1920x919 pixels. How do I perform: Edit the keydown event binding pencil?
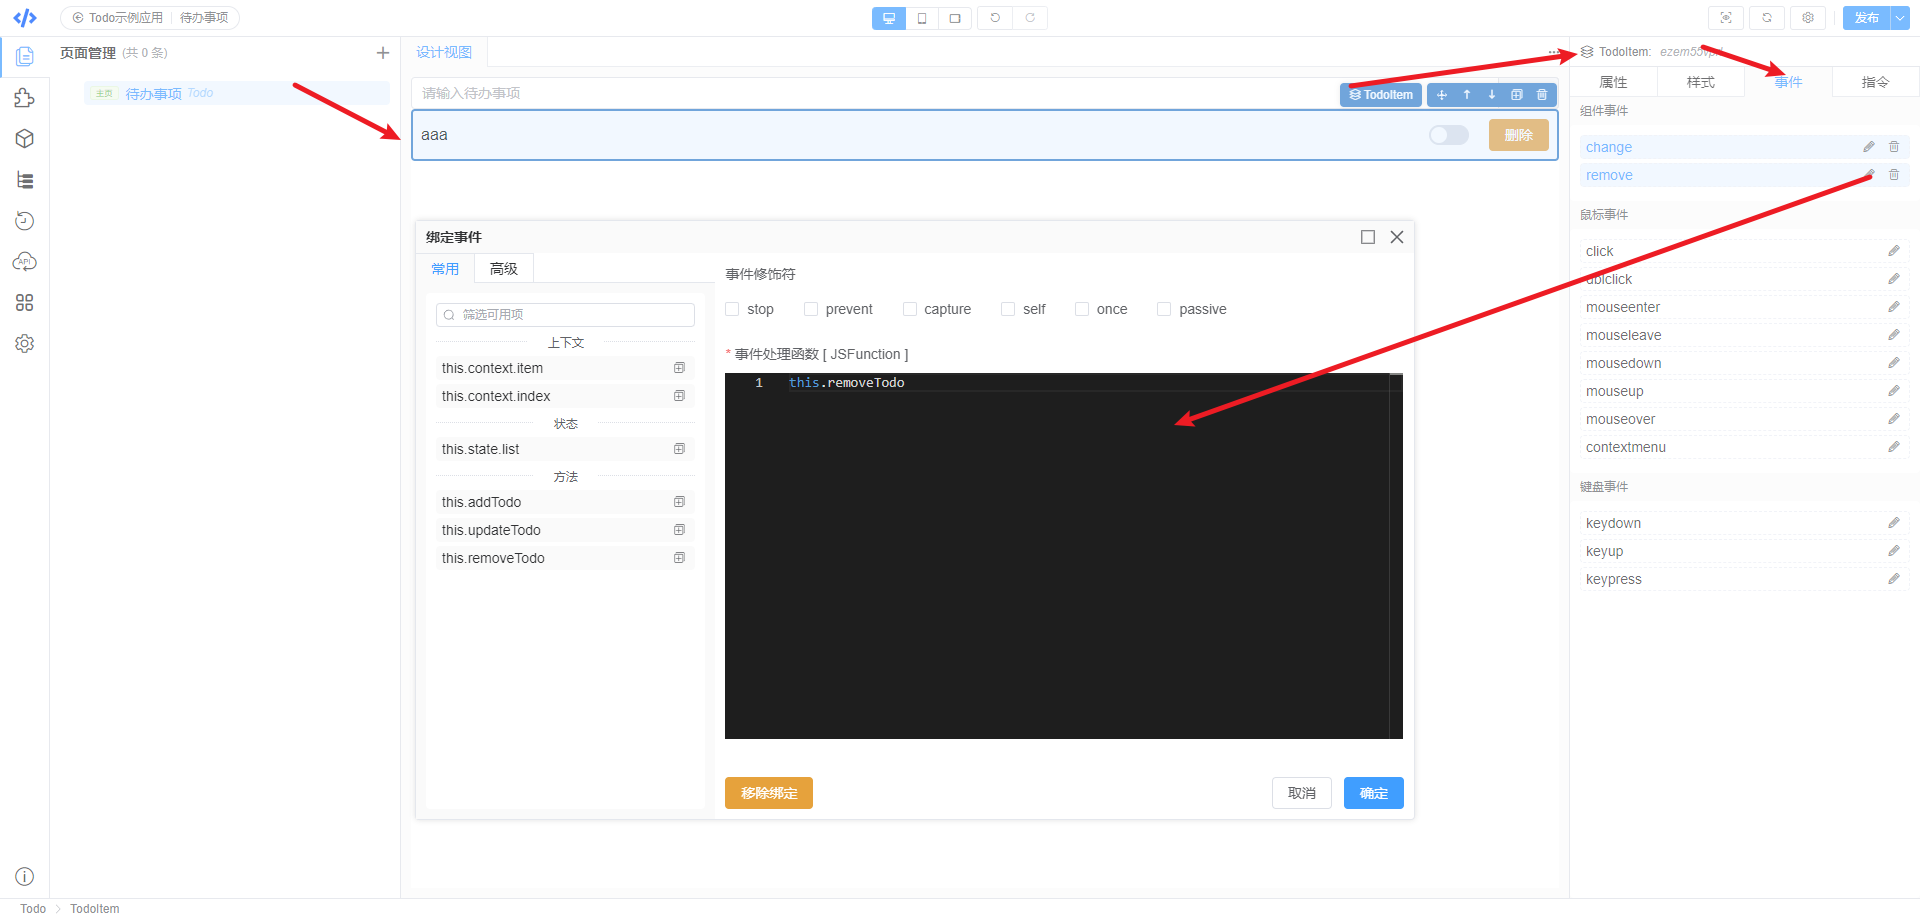tap(1894, 523)
